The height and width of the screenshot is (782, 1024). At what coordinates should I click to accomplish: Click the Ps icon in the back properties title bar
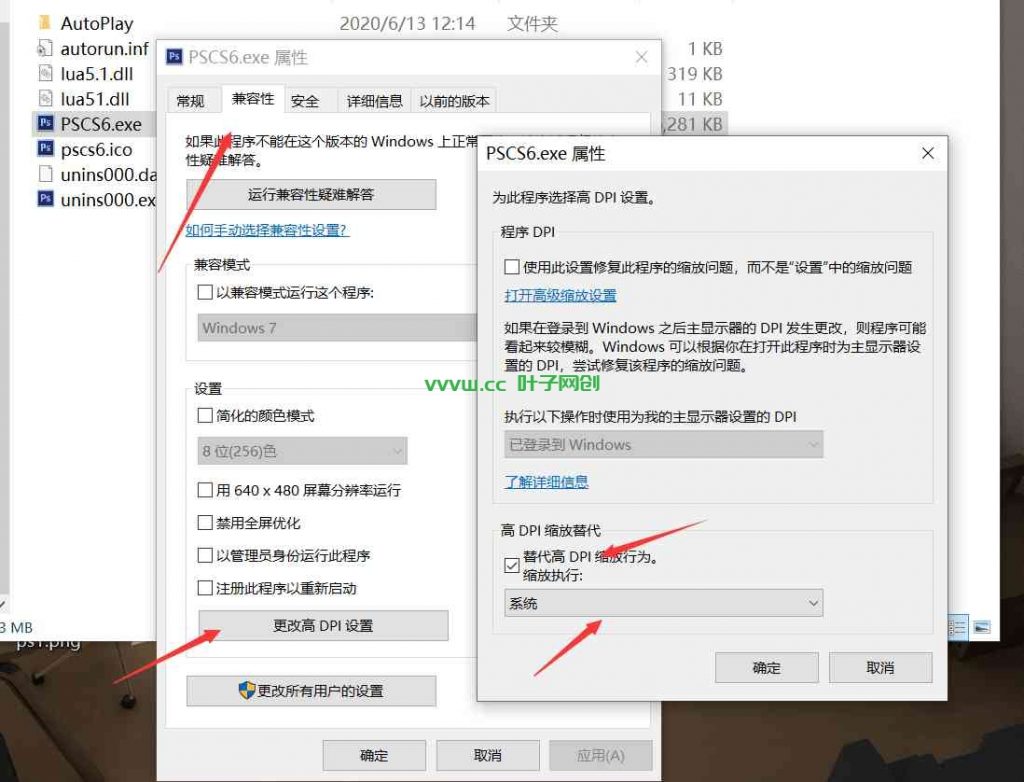point(174,56)
